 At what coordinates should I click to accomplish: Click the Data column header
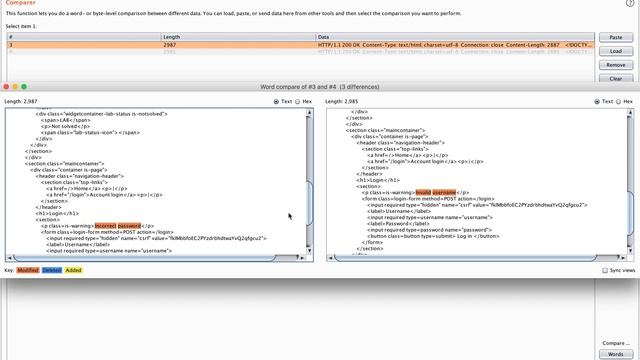[x=455, y=37]
